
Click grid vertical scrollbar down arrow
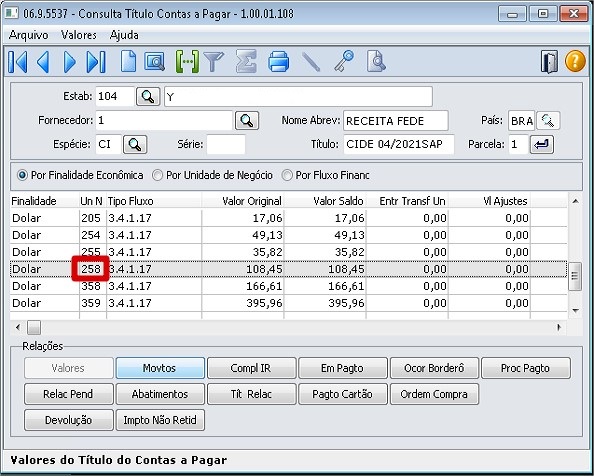tap(575, 311)
